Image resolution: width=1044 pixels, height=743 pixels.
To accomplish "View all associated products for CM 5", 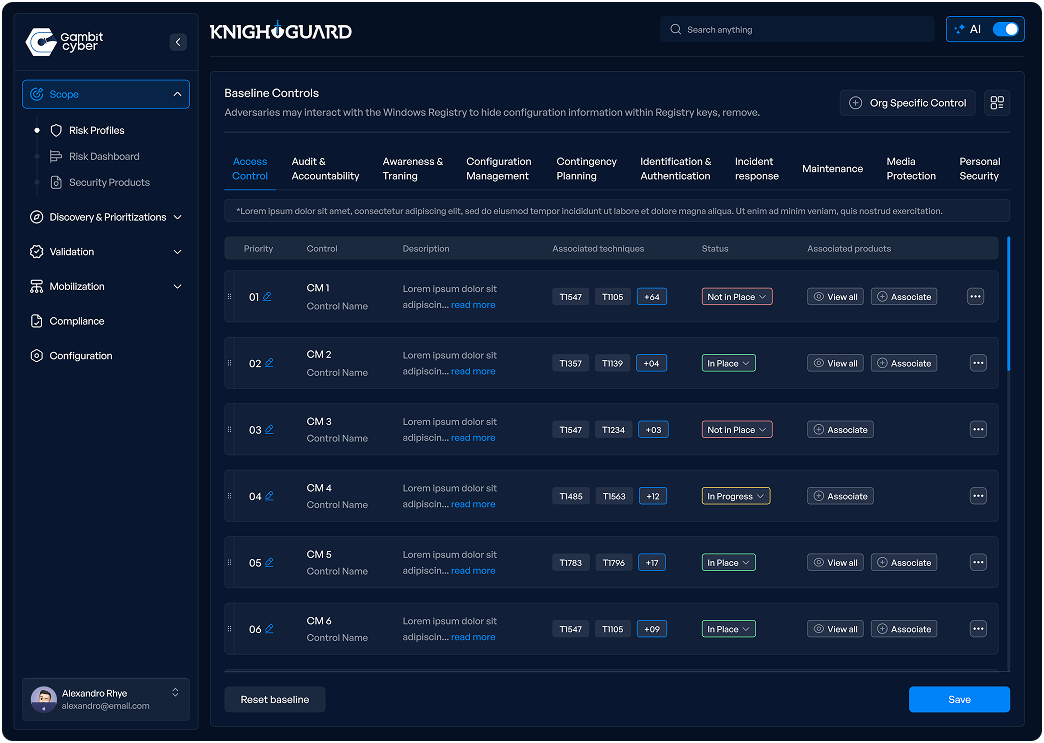I will 836,563.
